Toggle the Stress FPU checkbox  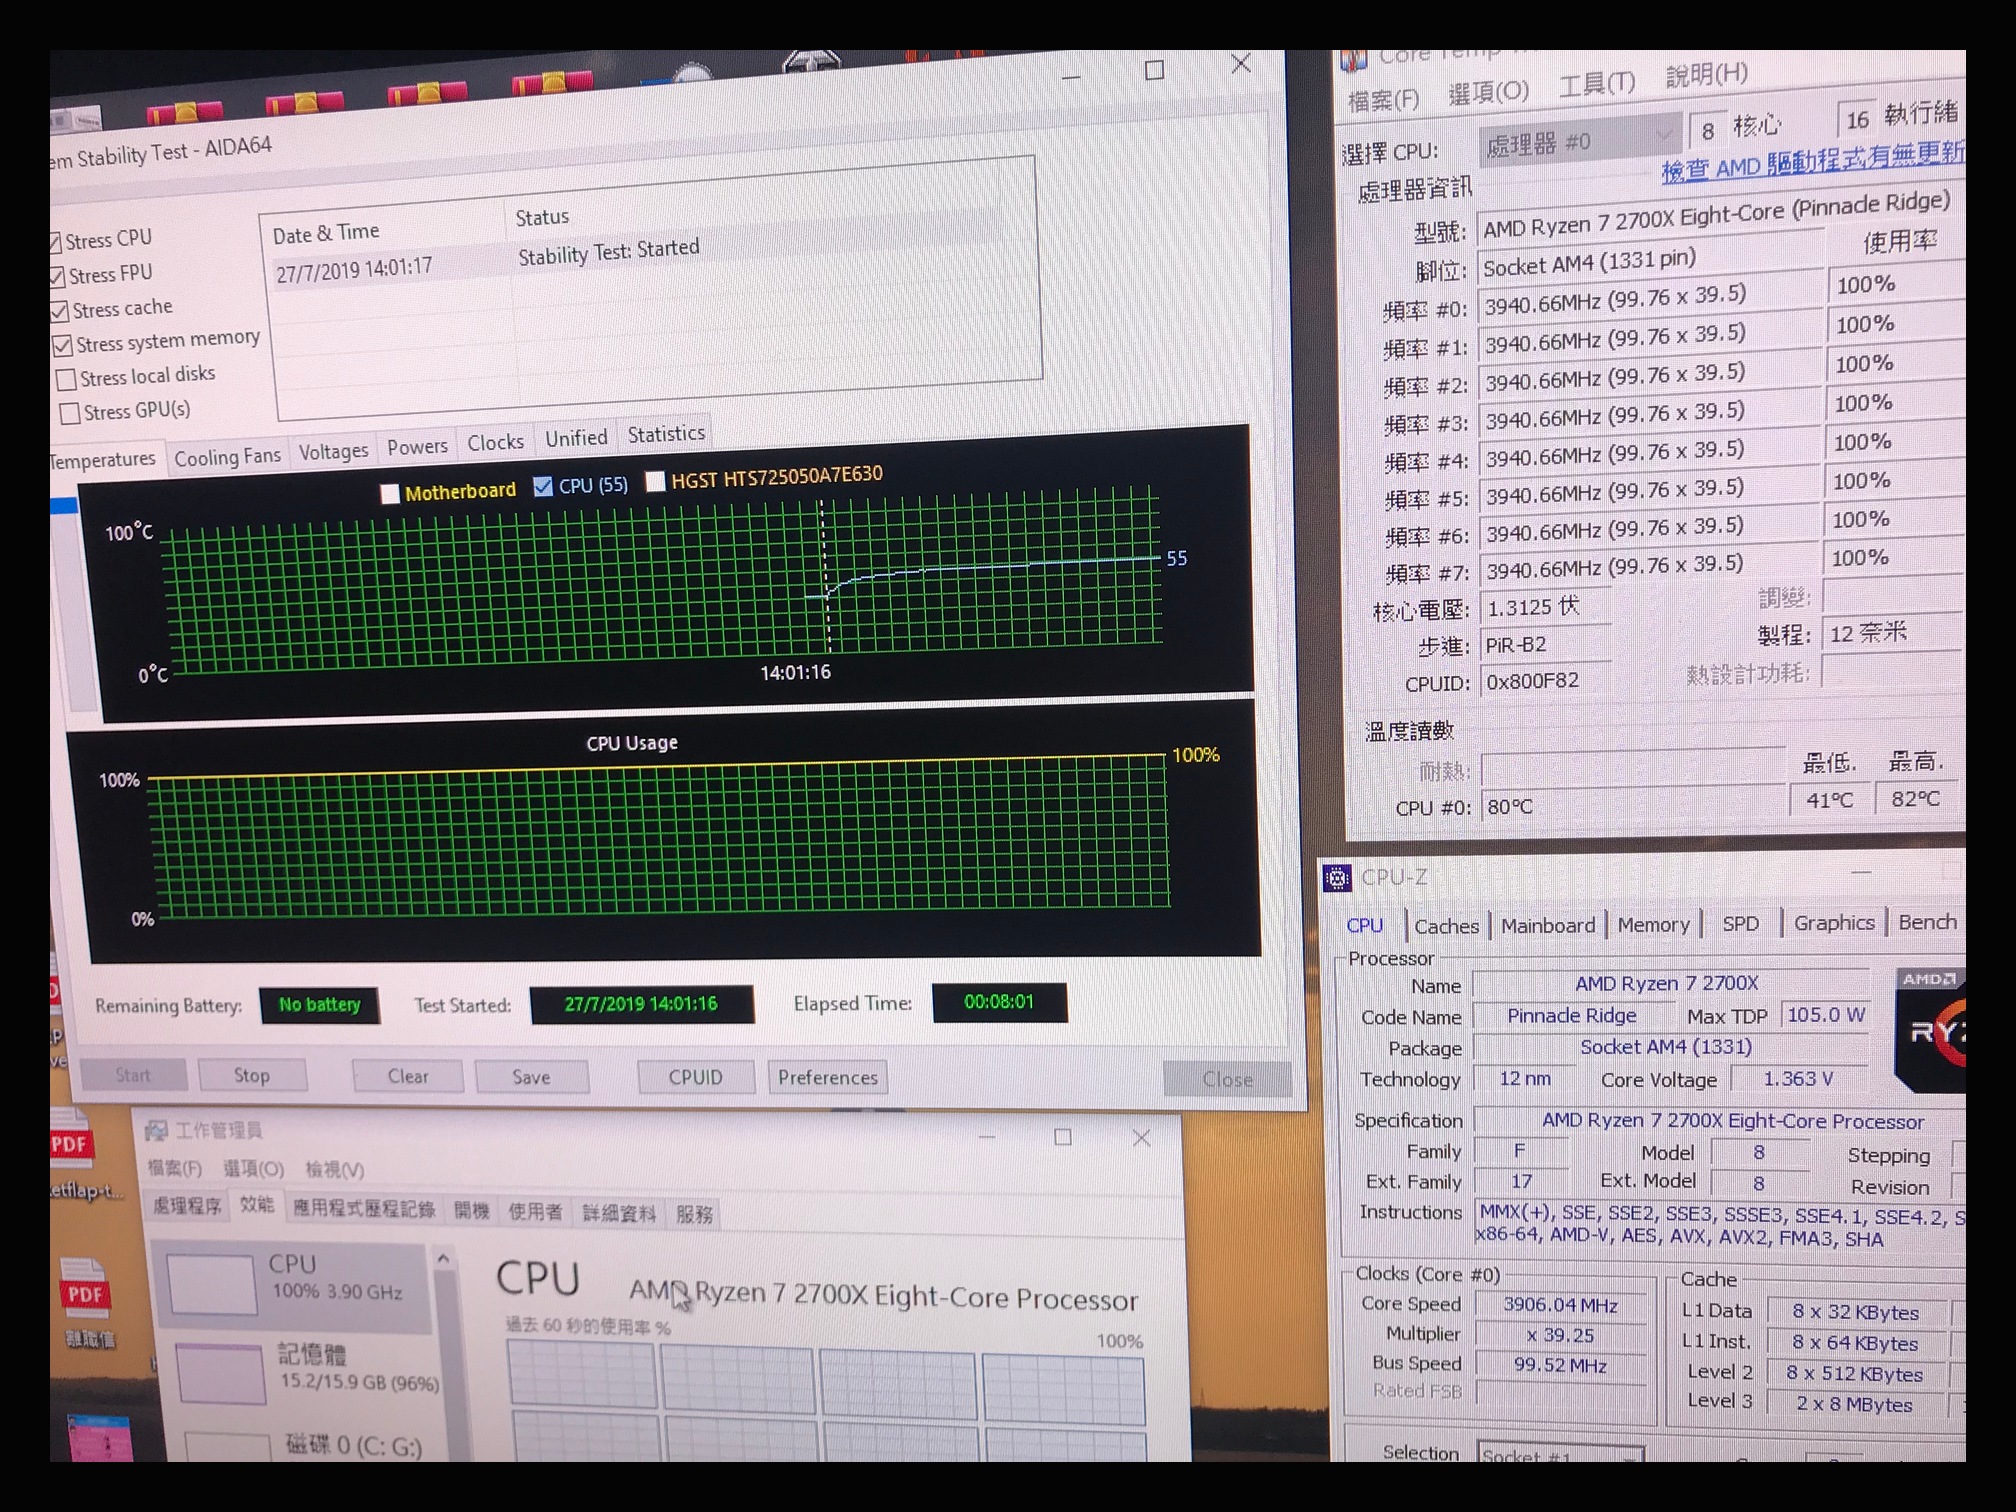click(58, 277)
